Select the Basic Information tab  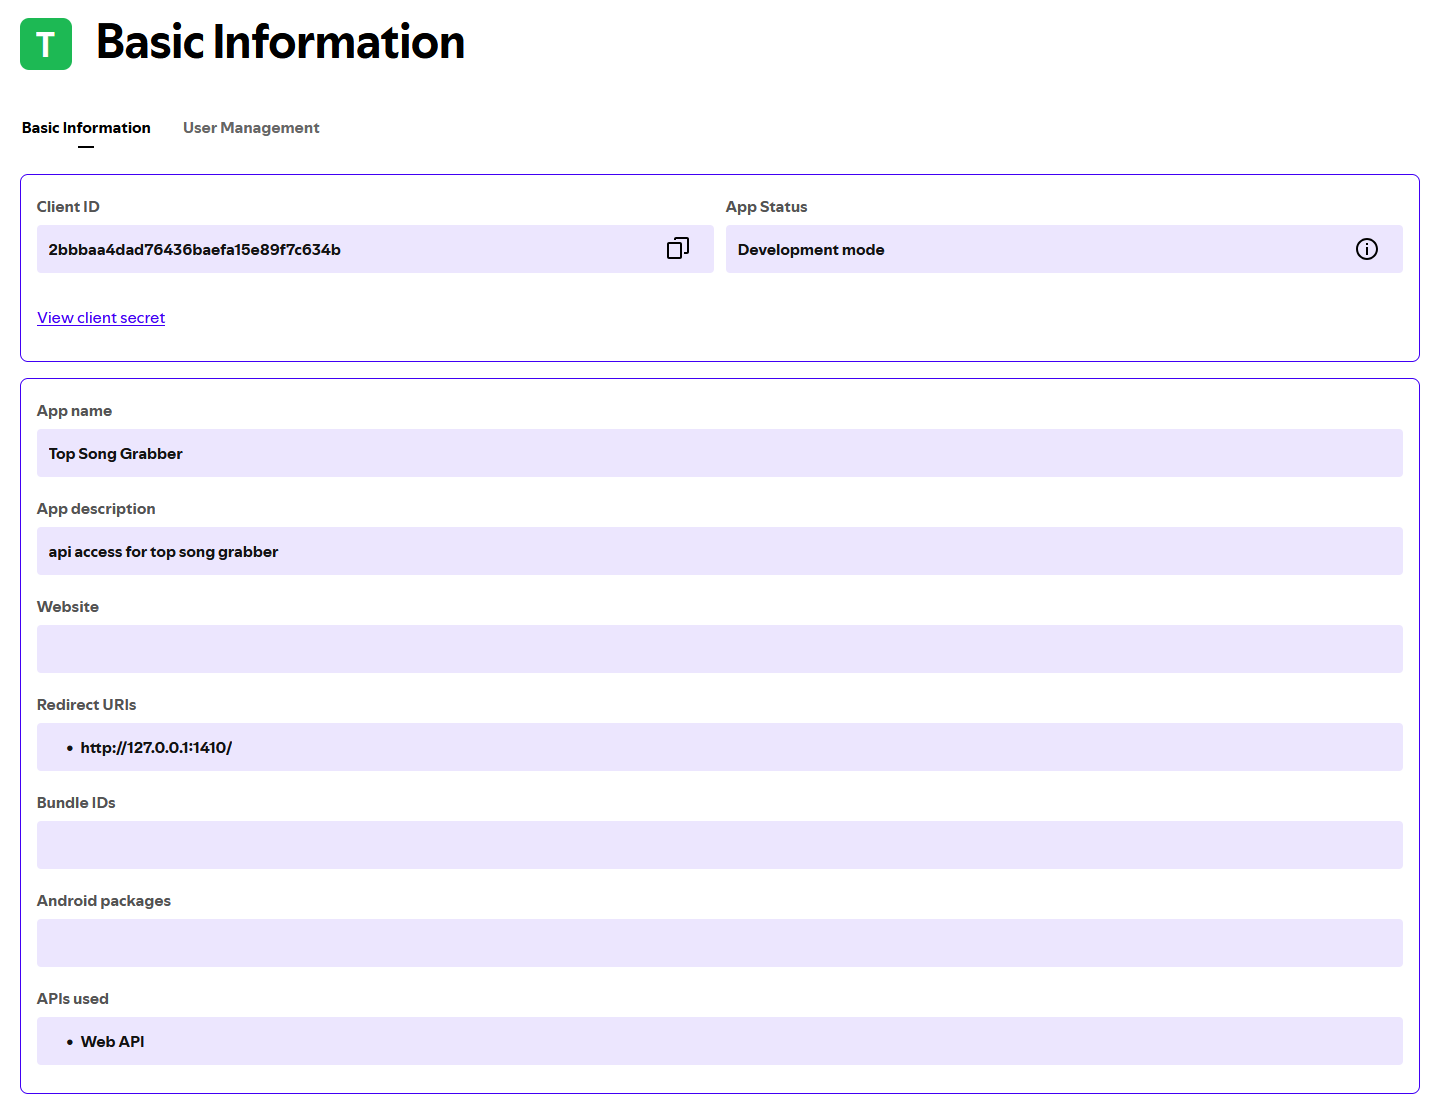pos(86,128)
